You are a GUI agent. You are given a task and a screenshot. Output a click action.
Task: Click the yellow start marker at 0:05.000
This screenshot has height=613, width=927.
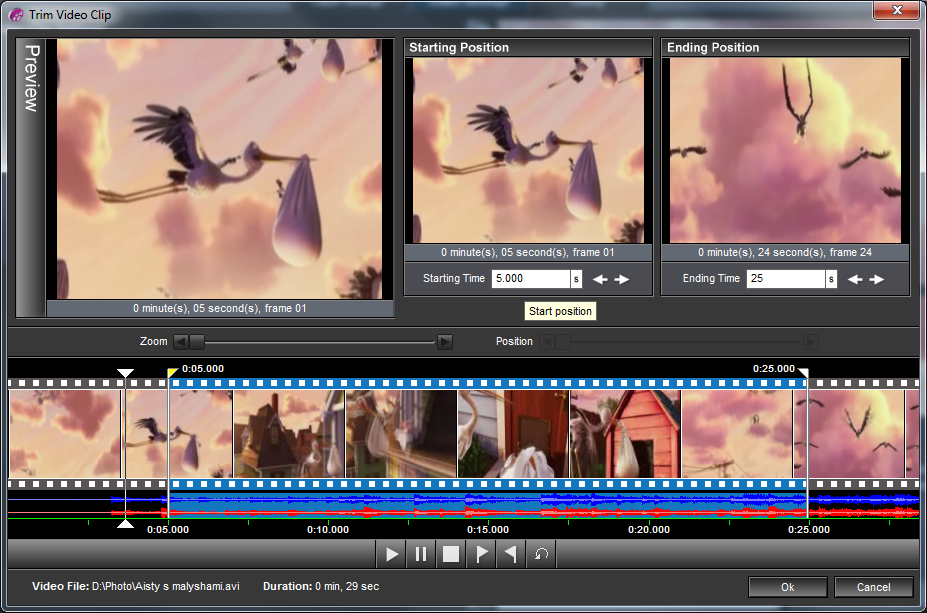click(172, 372)
